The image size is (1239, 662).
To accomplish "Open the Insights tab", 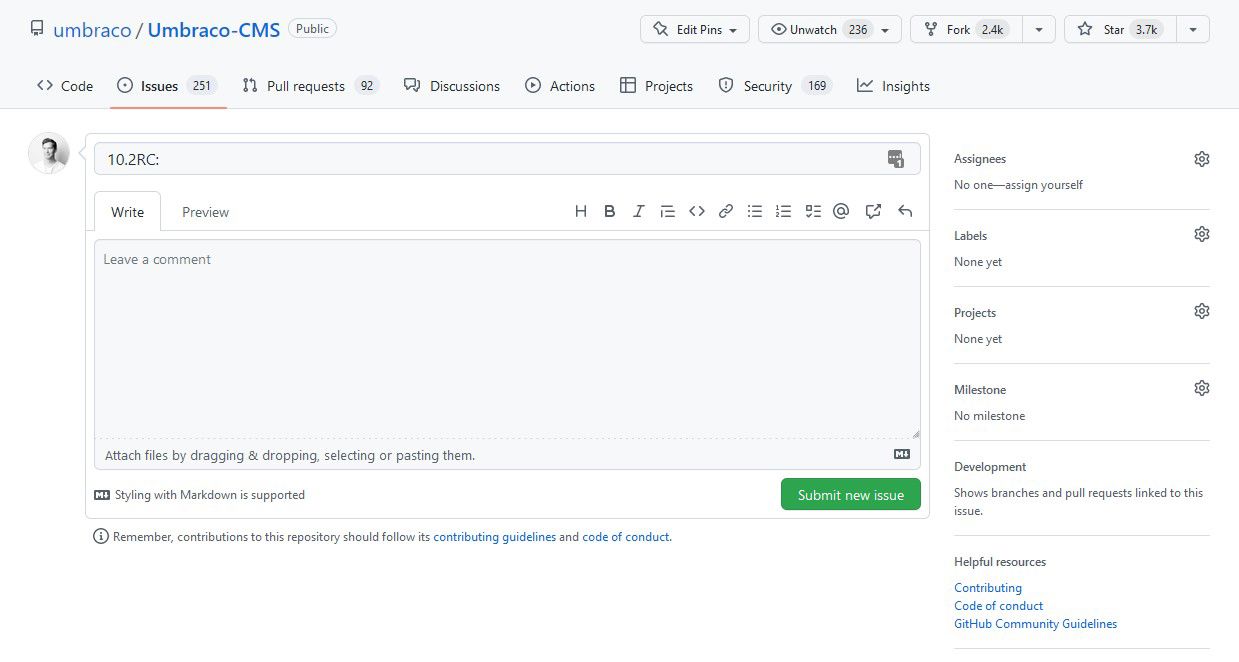I will tap(893, 86).
